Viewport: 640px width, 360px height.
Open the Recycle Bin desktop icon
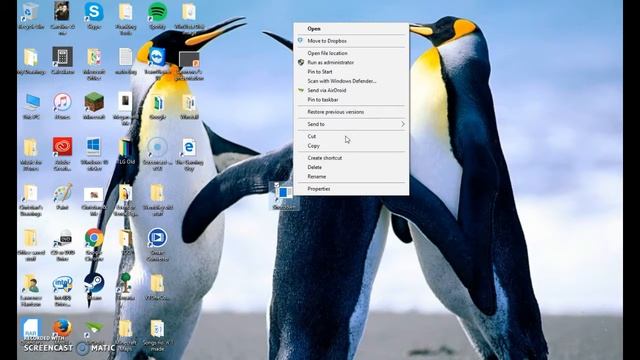pyautogui.click(x=31, y=12)
